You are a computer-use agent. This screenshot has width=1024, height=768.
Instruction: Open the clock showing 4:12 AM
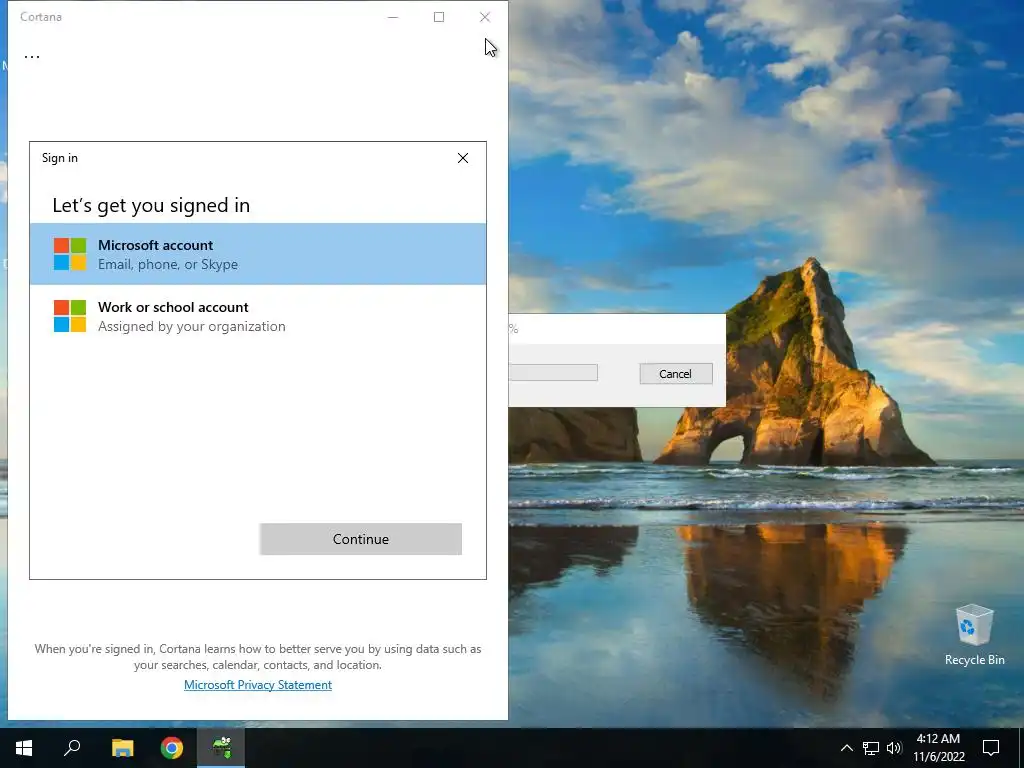[x=938, y=748]
